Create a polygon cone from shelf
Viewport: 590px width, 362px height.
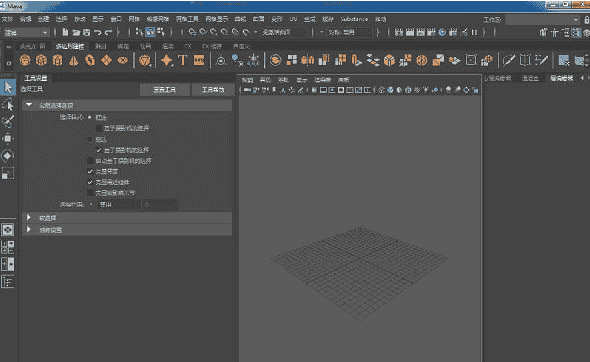74,60
